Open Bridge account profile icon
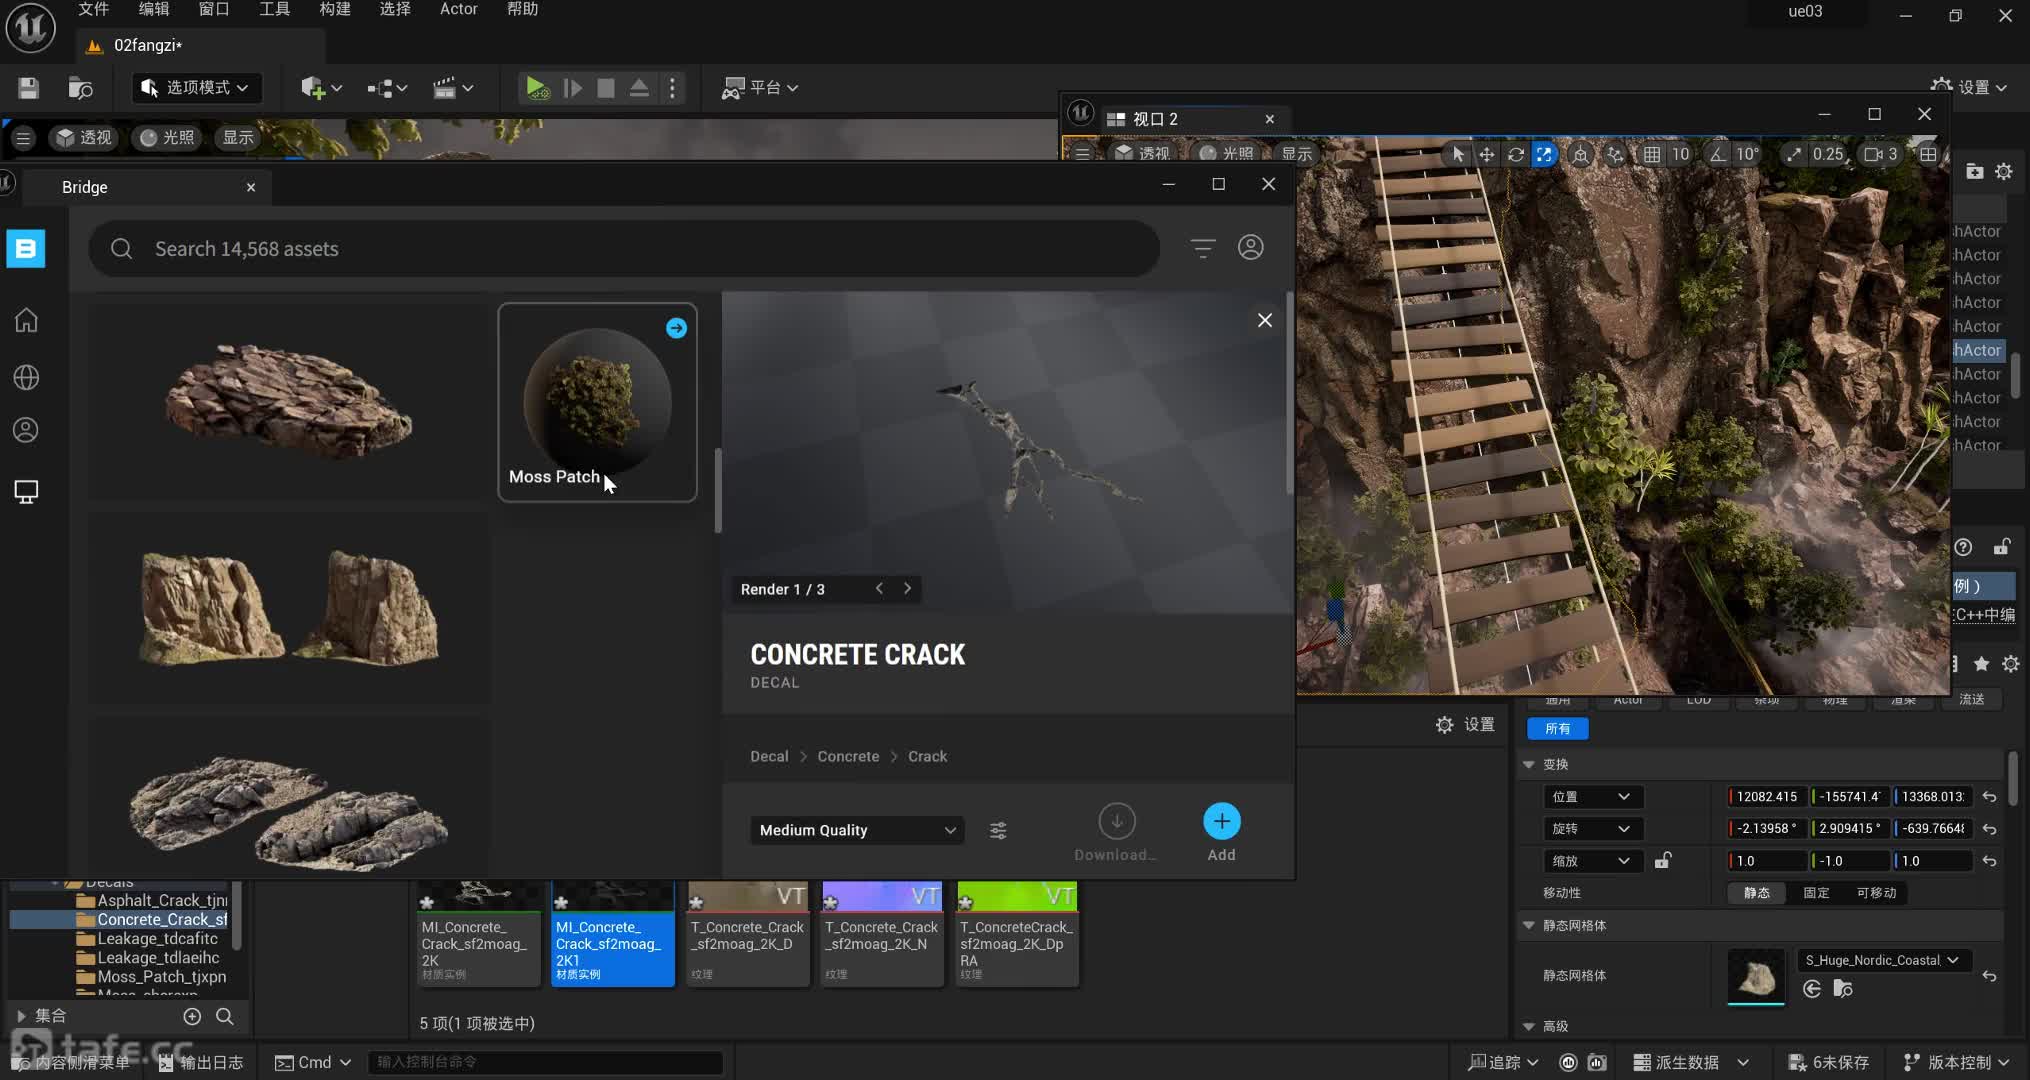Image resolution: width=2030 pixels, height=1080 pixels. 1251,247
